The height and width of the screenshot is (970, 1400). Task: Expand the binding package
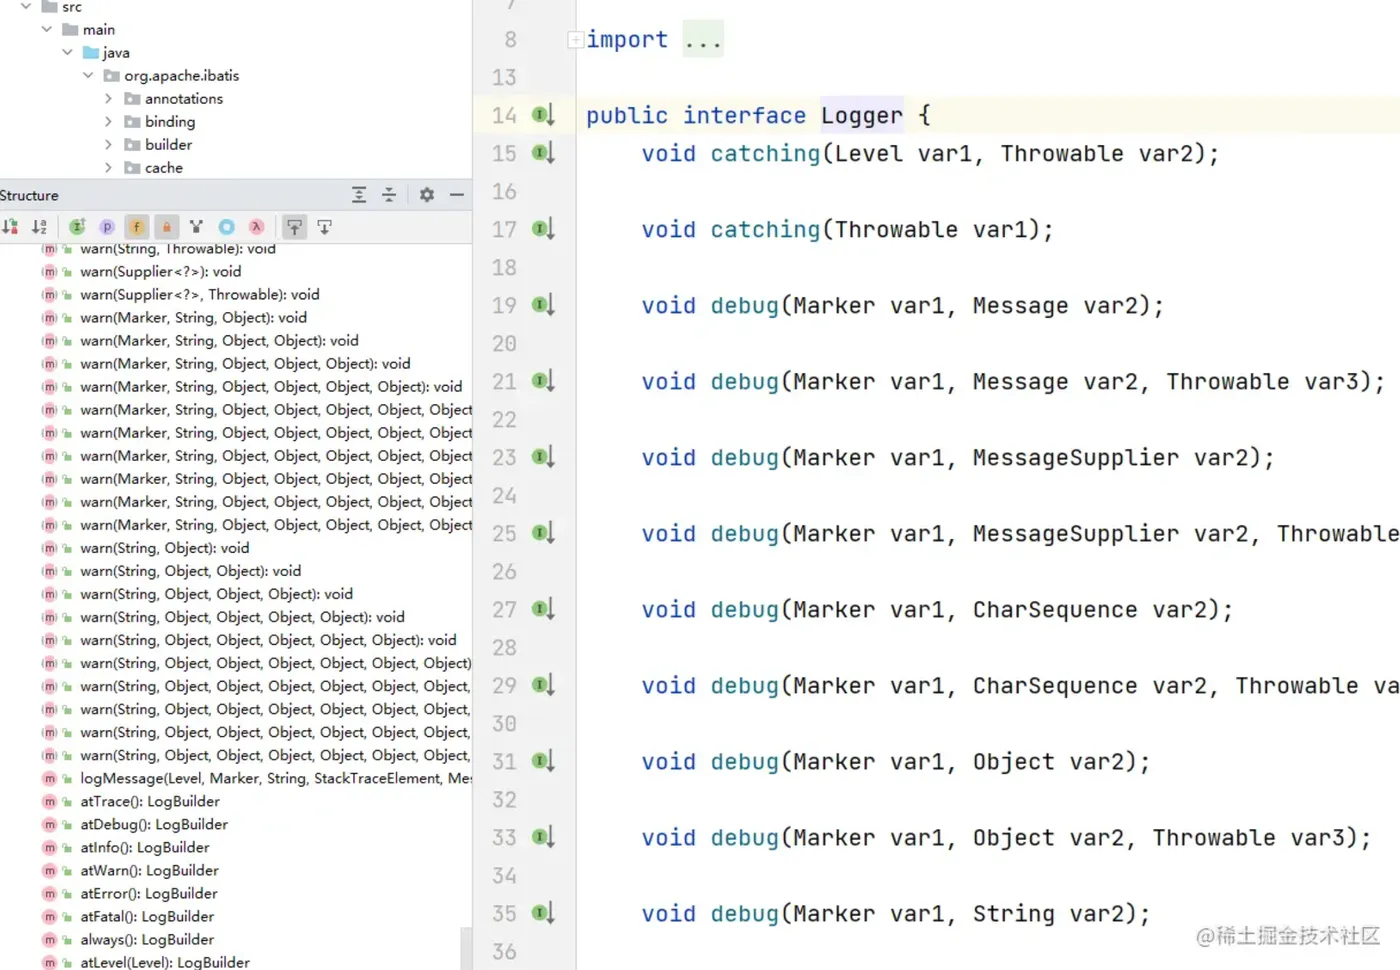point(108,121)
